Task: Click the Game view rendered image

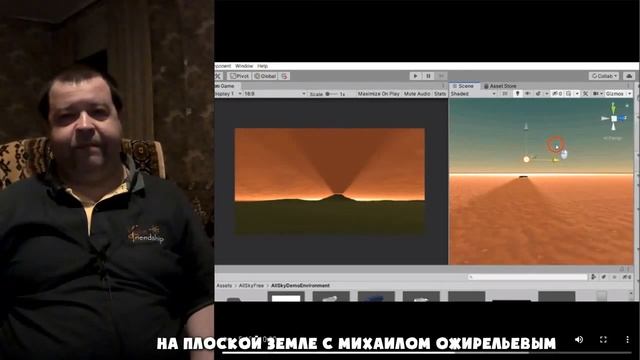Action: point(330,182)
